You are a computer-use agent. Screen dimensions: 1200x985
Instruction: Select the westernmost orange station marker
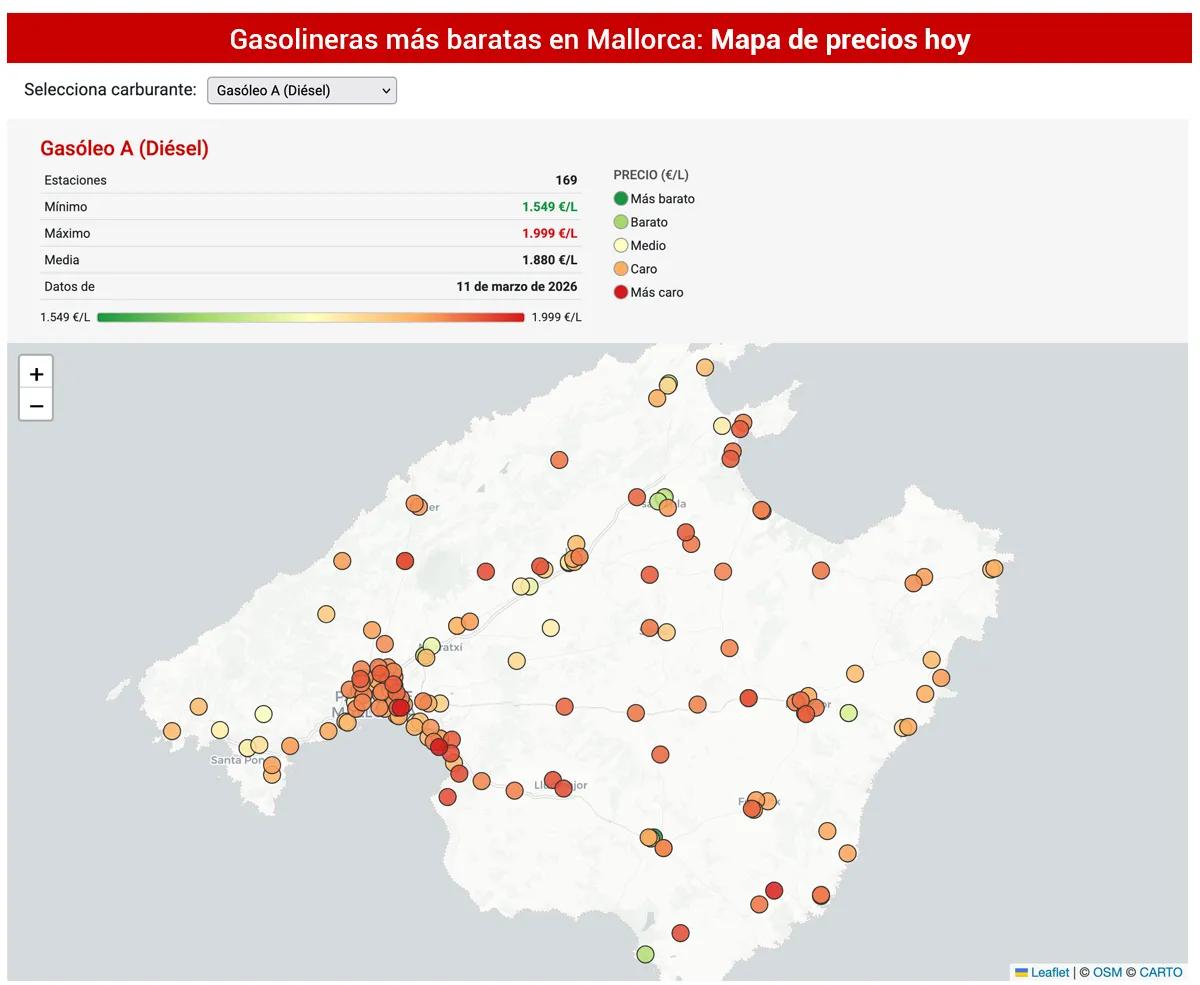click(x=172, y=731)
